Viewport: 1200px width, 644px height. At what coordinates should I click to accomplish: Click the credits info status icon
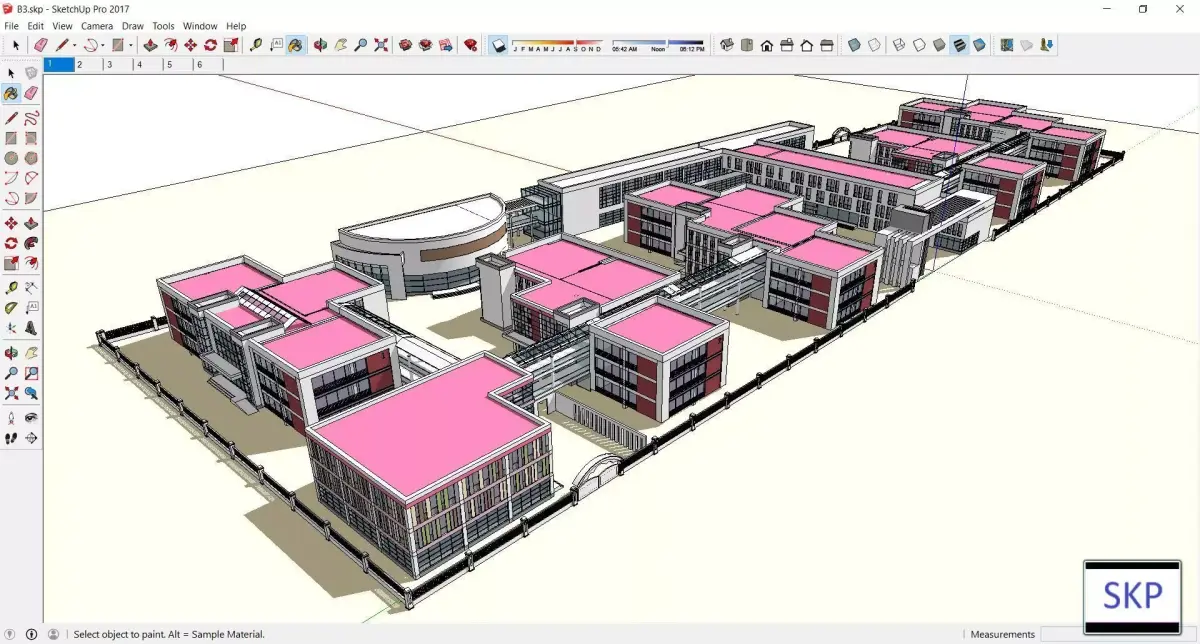[x=32, y=634]
